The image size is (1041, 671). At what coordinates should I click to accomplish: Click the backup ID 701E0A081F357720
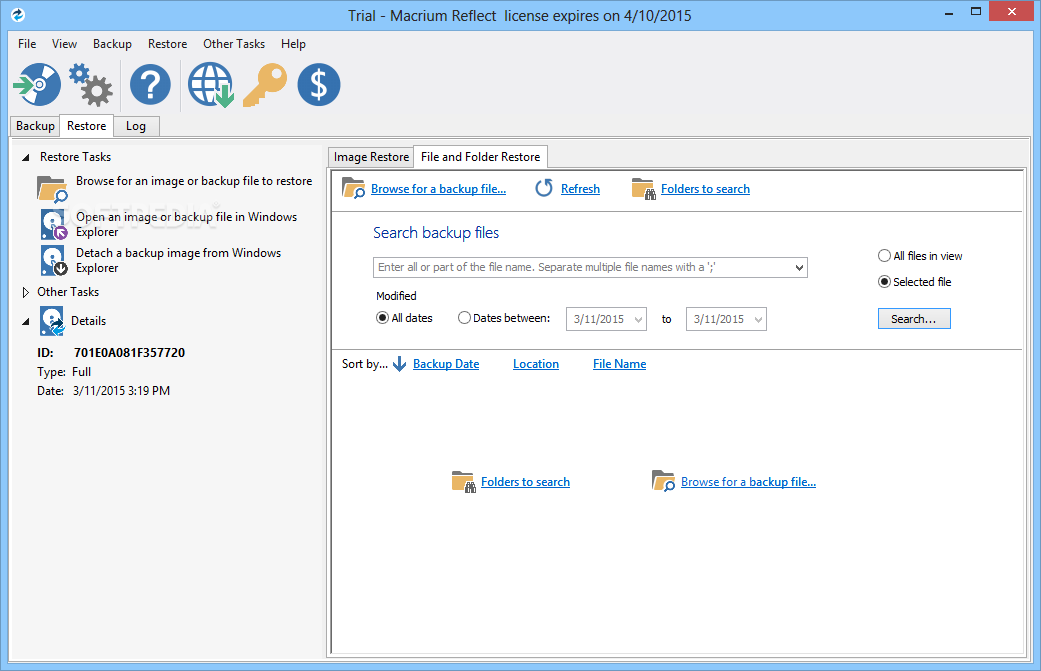coord(129,352)
